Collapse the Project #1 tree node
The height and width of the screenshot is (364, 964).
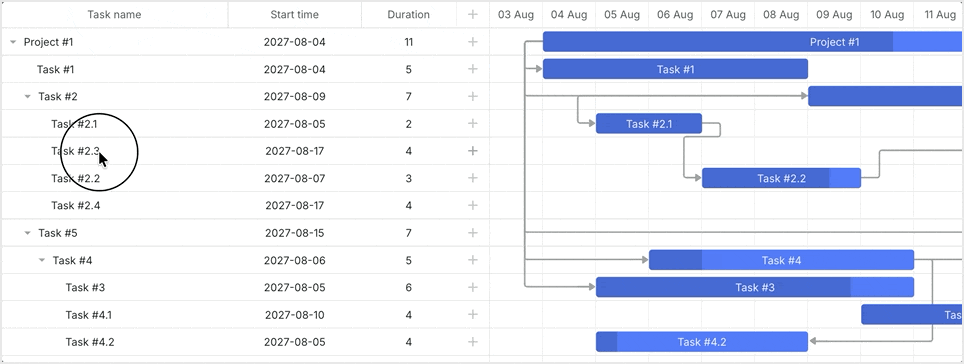tap(13, 42)
